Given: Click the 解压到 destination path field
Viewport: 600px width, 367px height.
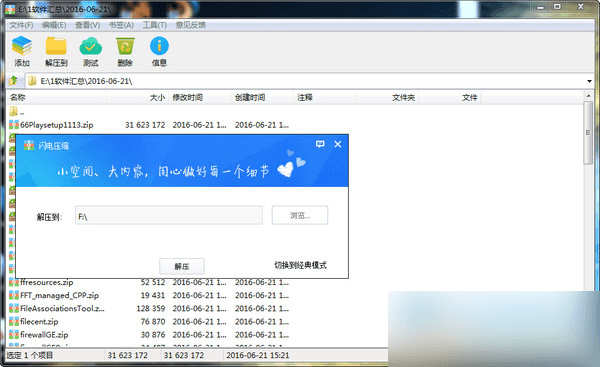Looking at the screenshot, I should [169, 215].
